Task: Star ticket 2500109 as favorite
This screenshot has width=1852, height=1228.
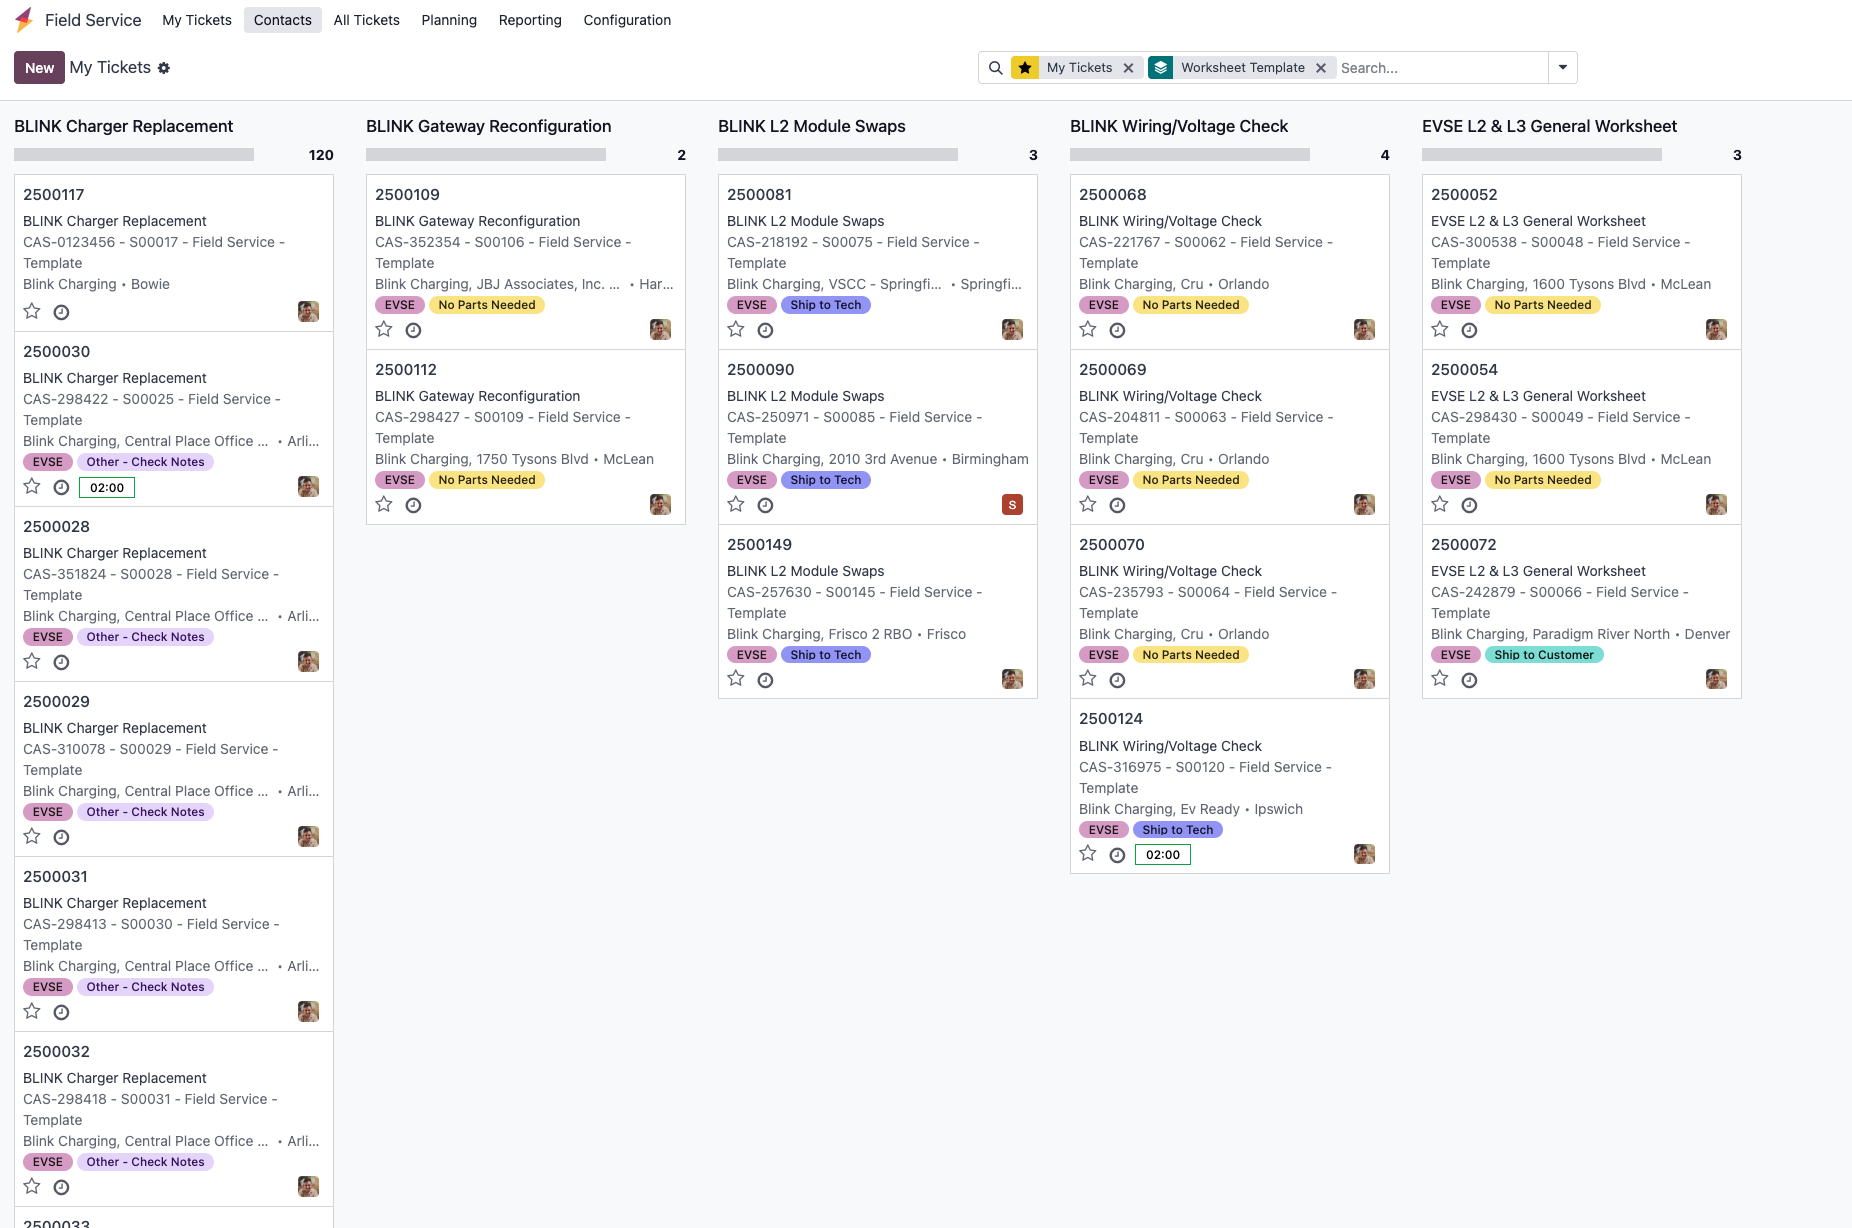Action: click(384, 329)
